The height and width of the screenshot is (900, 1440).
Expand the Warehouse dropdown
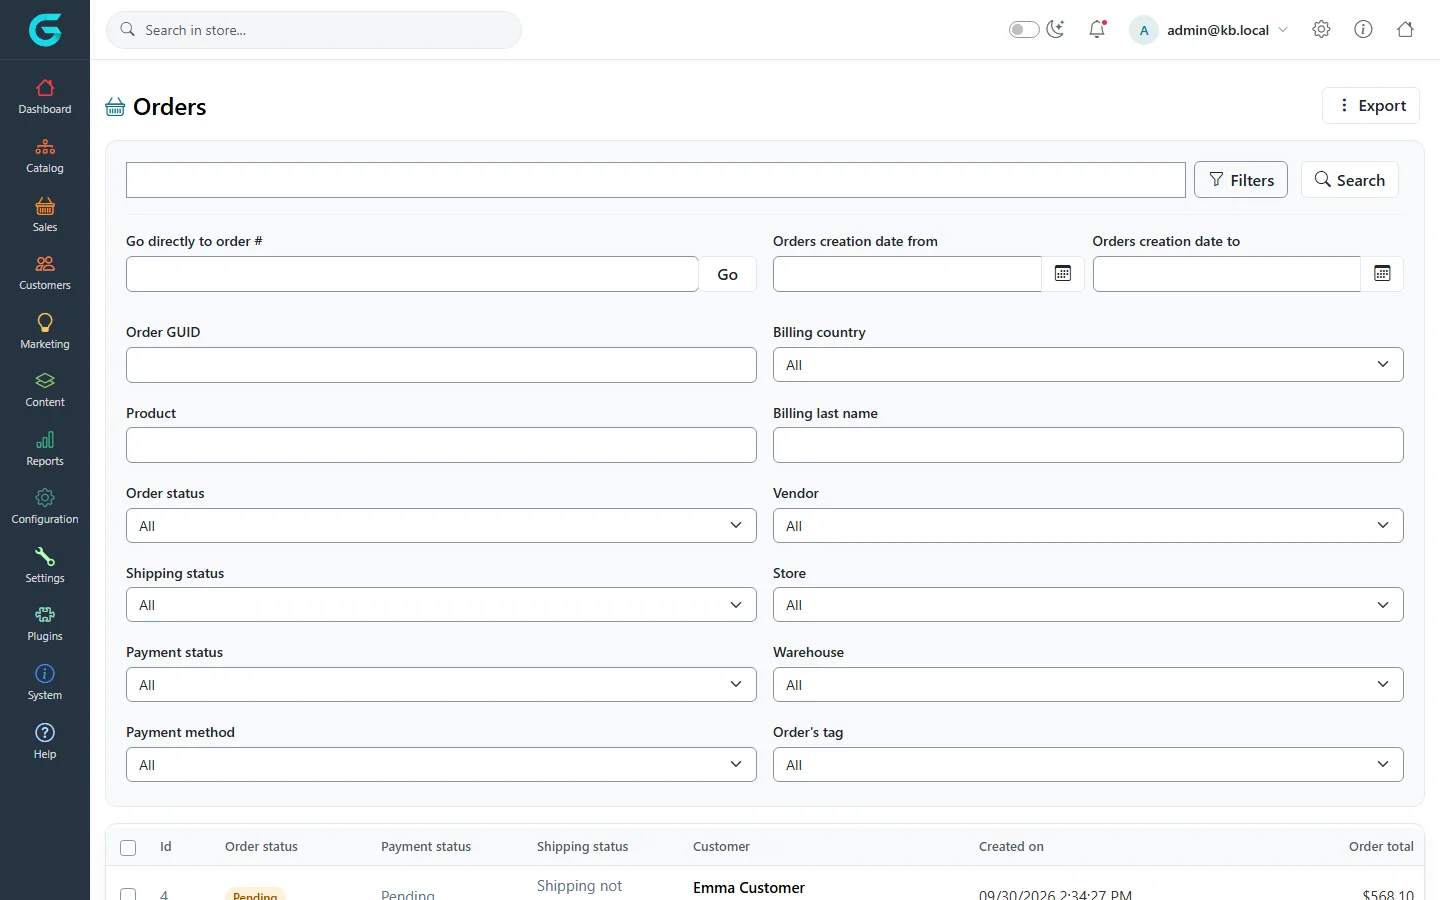[x=1088, y=685]
